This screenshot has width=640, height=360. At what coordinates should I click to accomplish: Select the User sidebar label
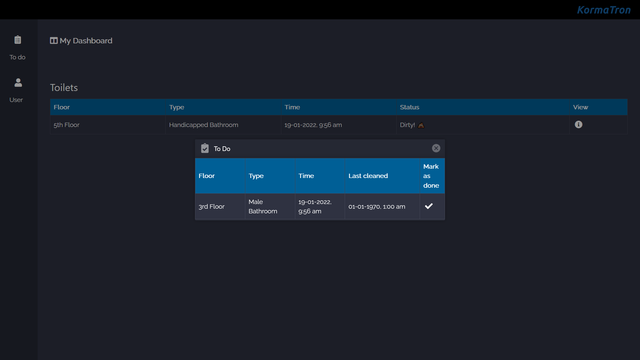pos(16,100)
